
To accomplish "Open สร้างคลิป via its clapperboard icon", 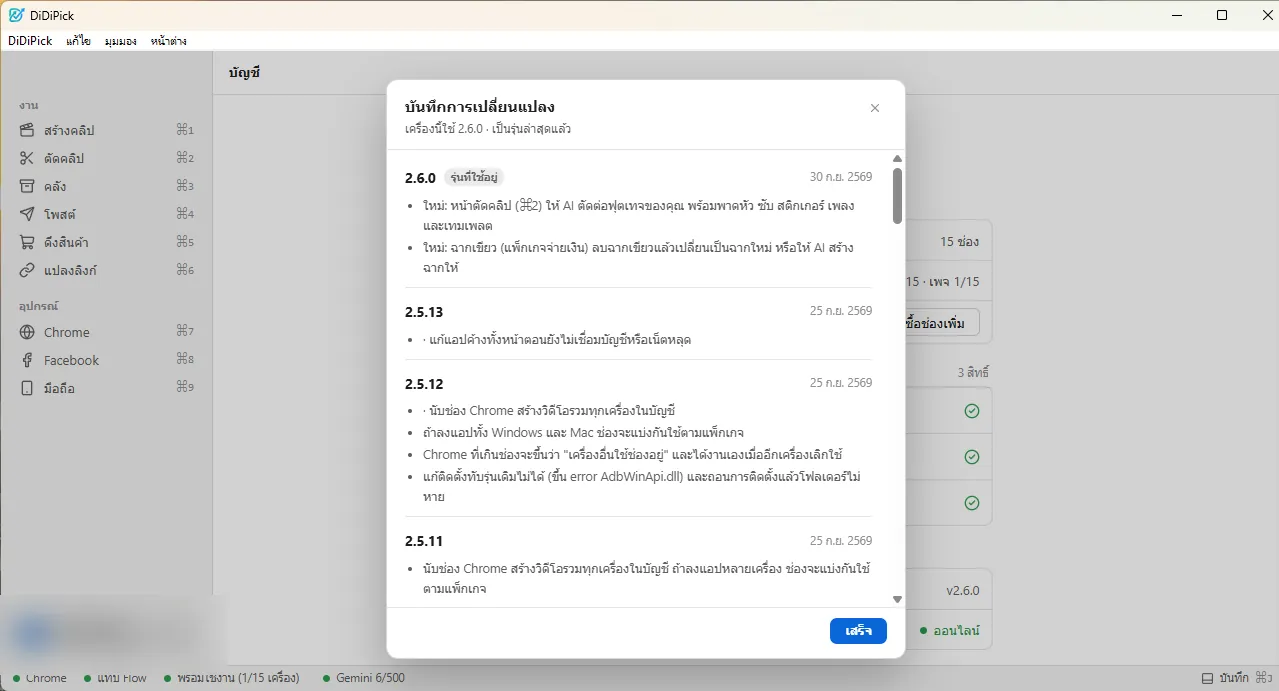I will pyautogui.click(x=27, y=130).
